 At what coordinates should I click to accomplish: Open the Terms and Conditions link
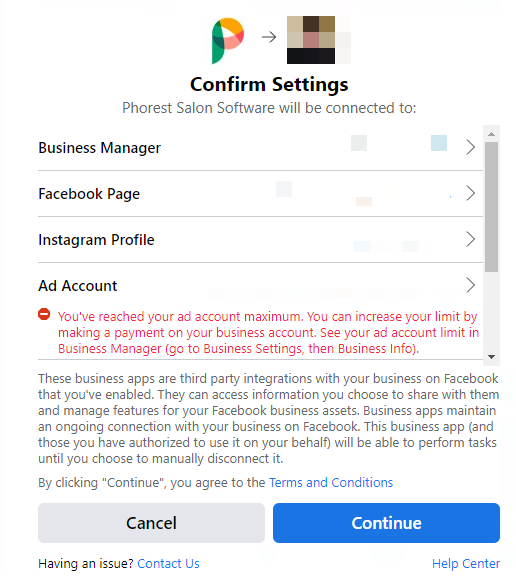click(x=331, y=483)
